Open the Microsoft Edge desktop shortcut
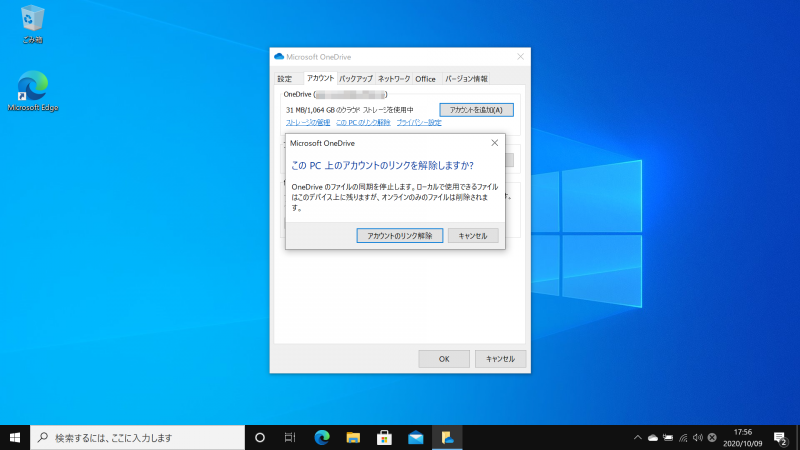Screen dimensions: 800x450 (33, 91)
